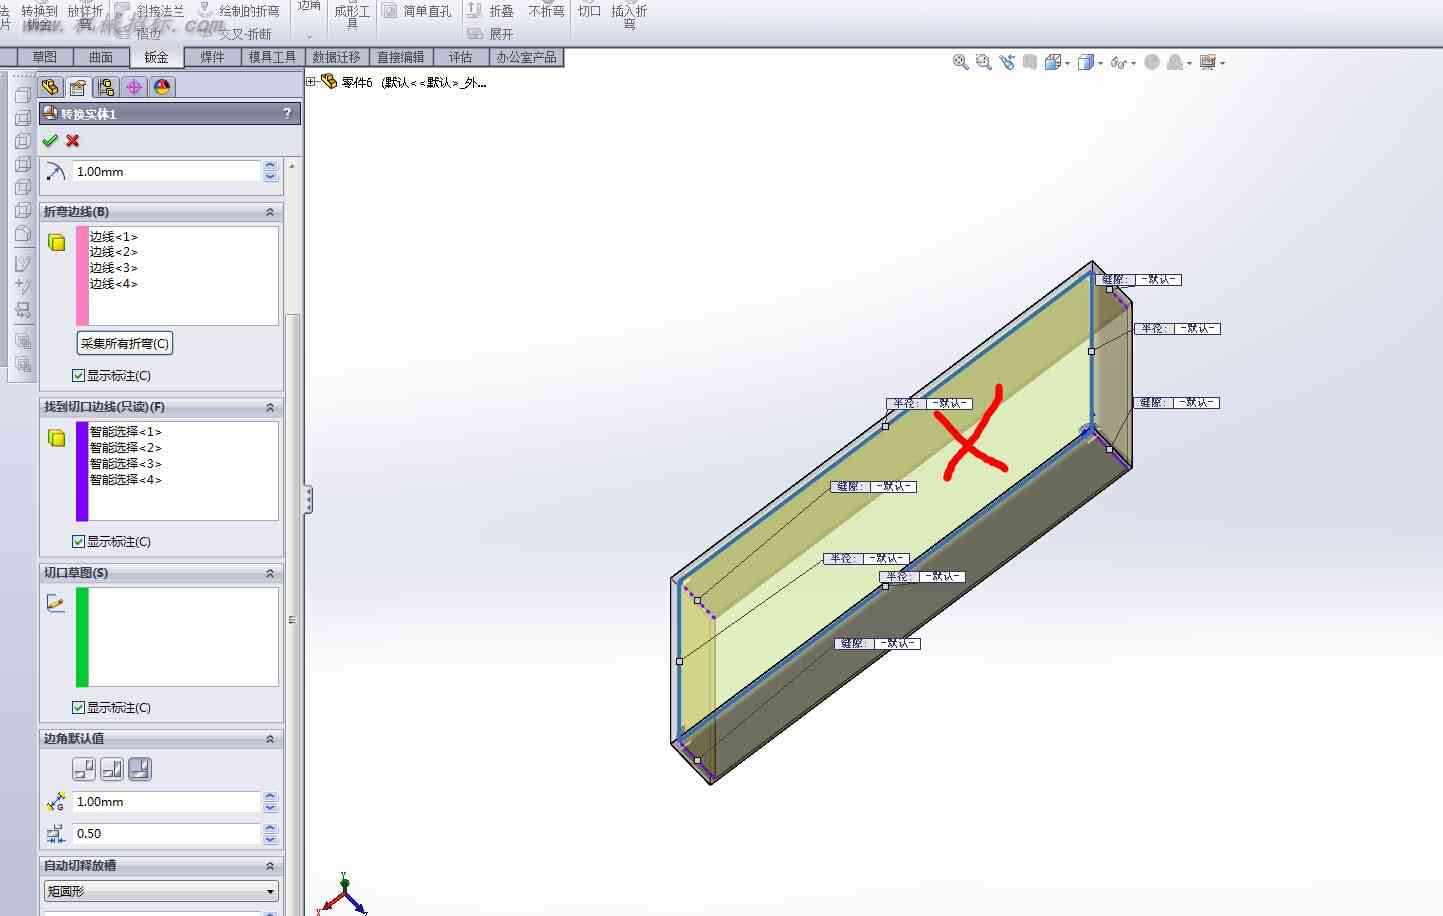The height and width of the screenshot is (916, 1443).
Task: Switch to the 钣金 tab
Action: pos(157,57)
